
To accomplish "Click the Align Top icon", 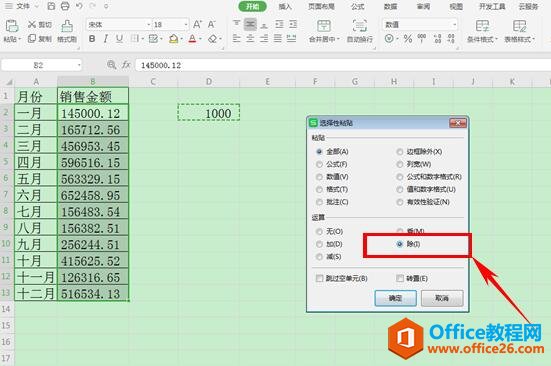I will pyautogui.click(x=236, y=24).
